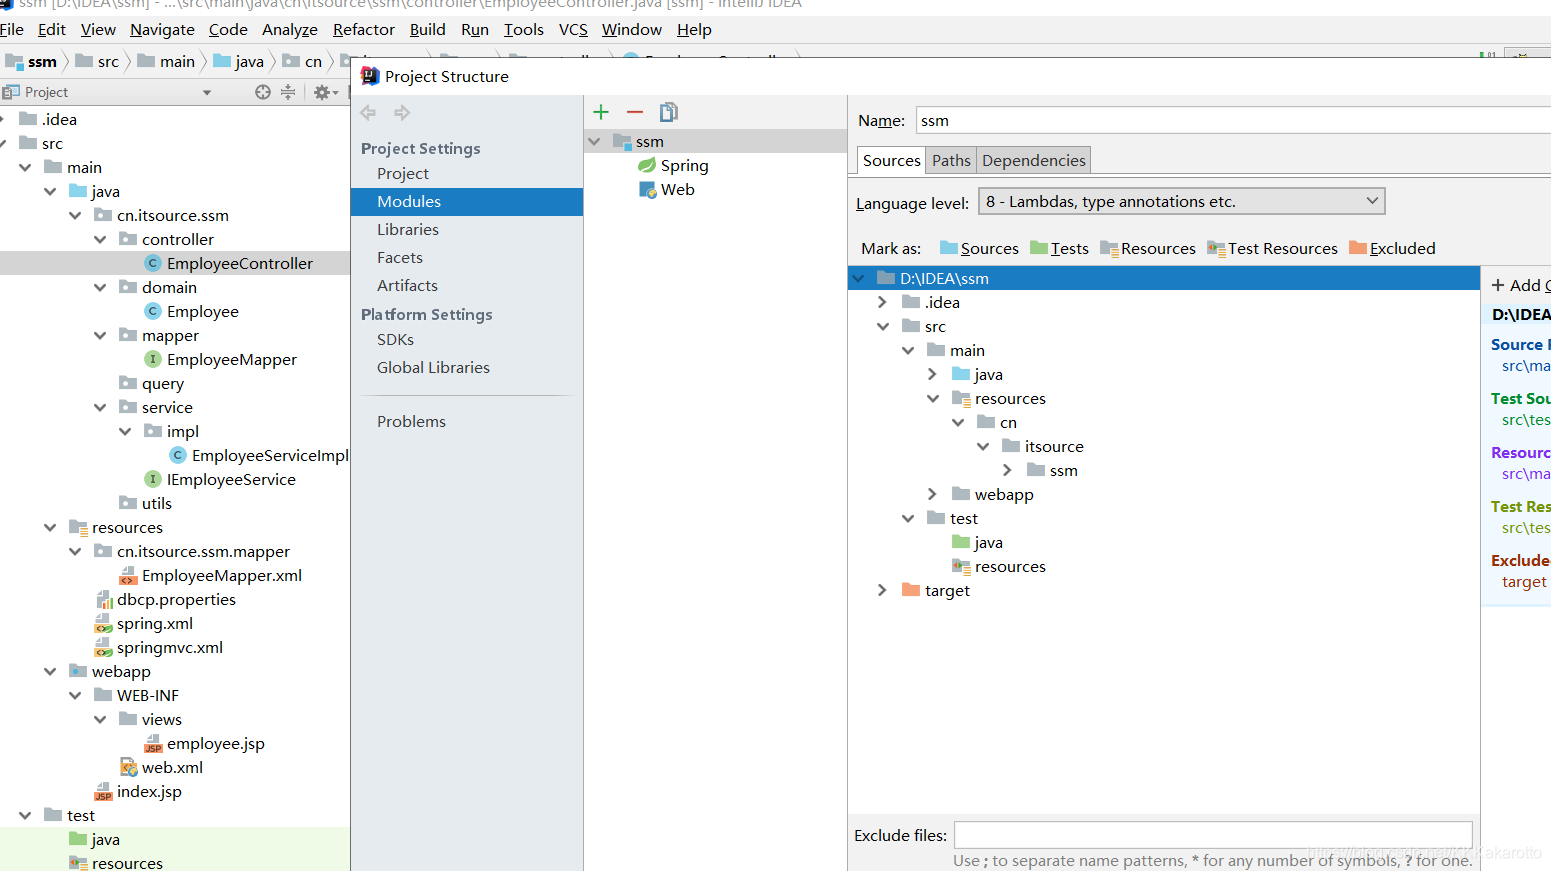Mark as Test Resources folder

(1272, 249)
